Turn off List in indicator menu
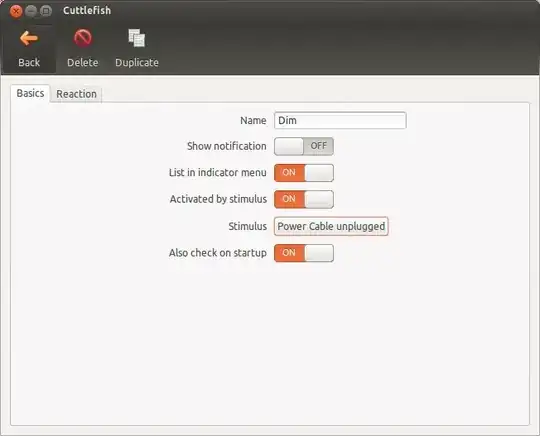This screenshot has width=540, height=436. [x=304, y=173]
